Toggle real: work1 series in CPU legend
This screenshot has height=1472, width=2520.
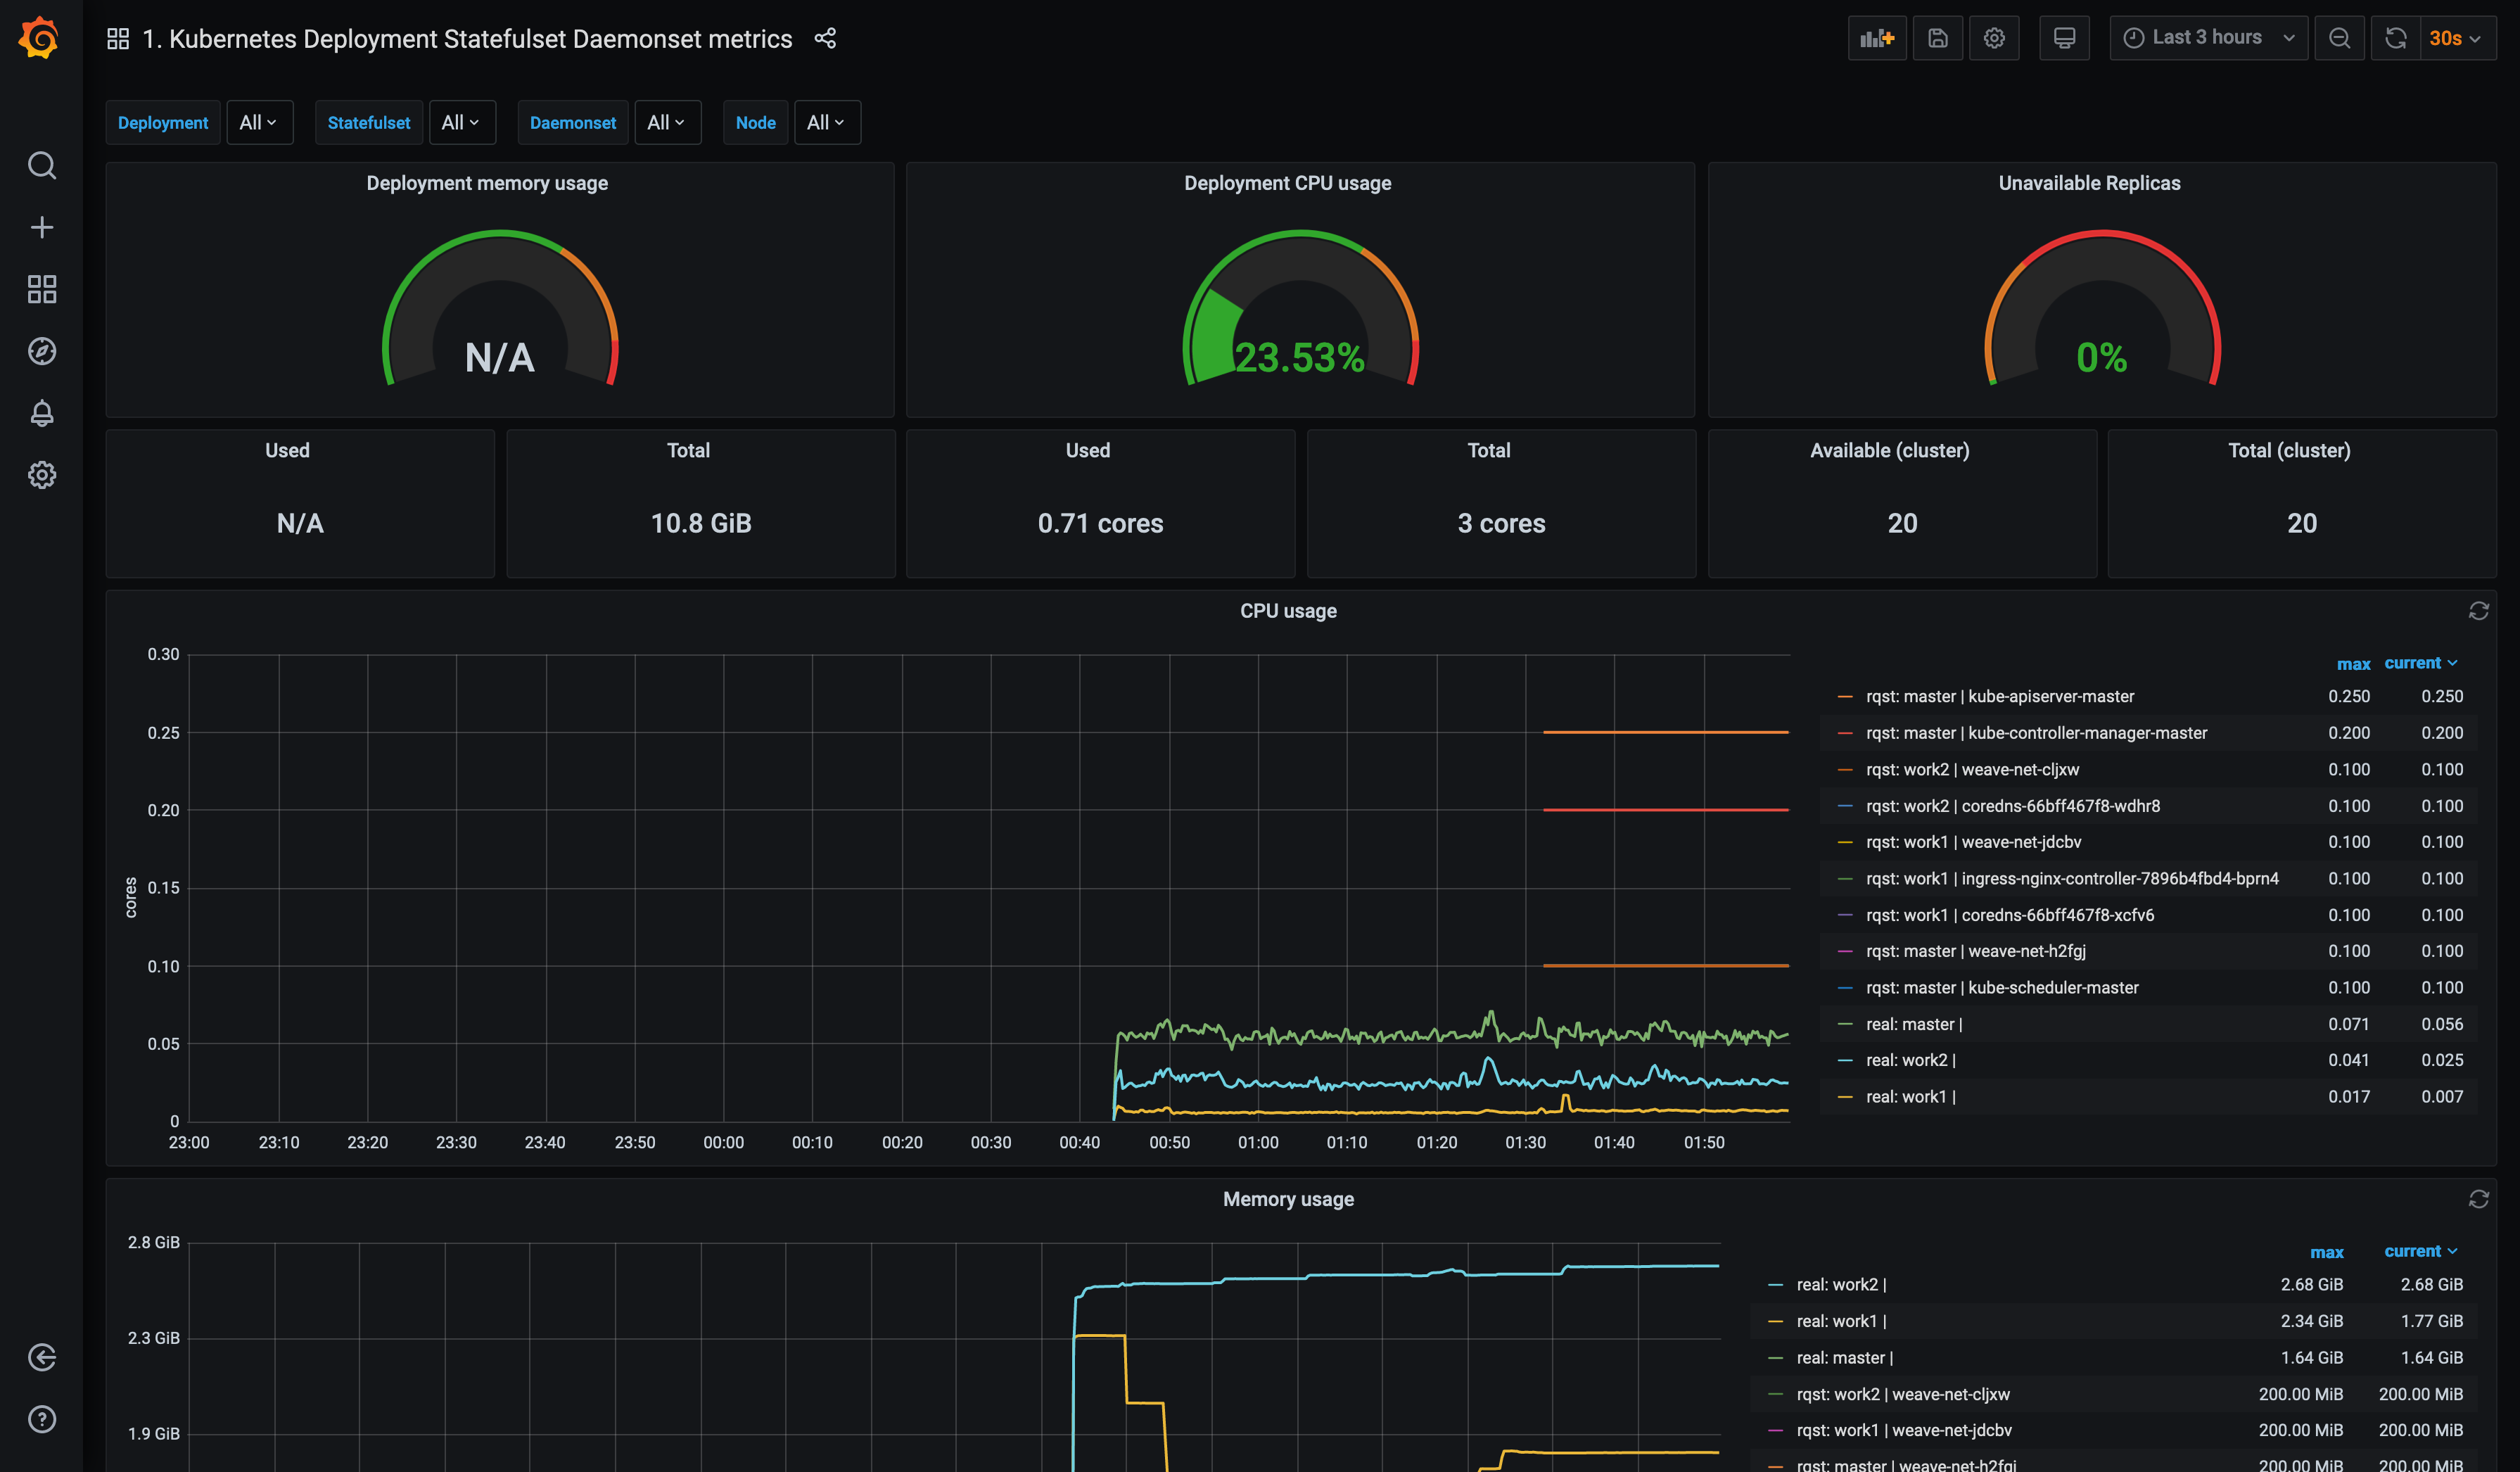(x=1910, y=1097)
